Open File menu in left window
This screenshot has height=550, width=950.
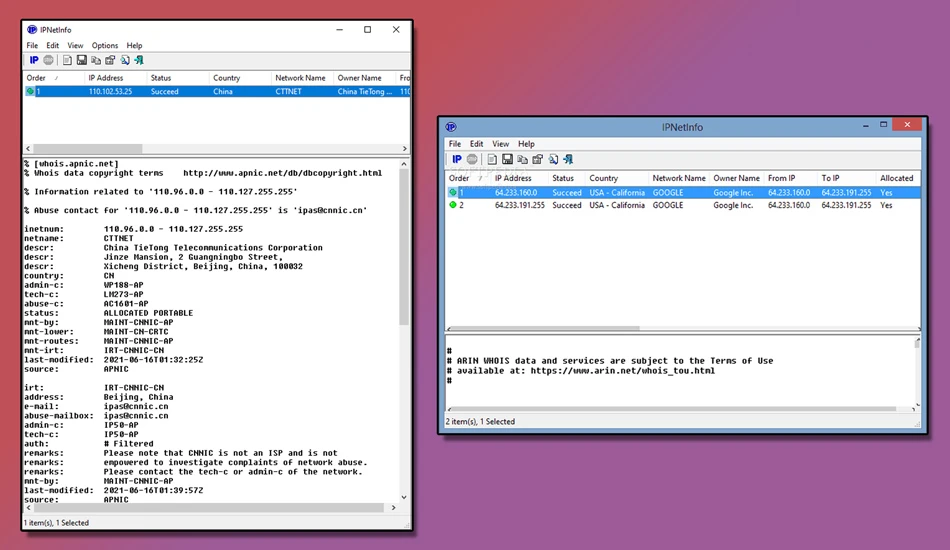pyautogui.click(x=32, y=45)
